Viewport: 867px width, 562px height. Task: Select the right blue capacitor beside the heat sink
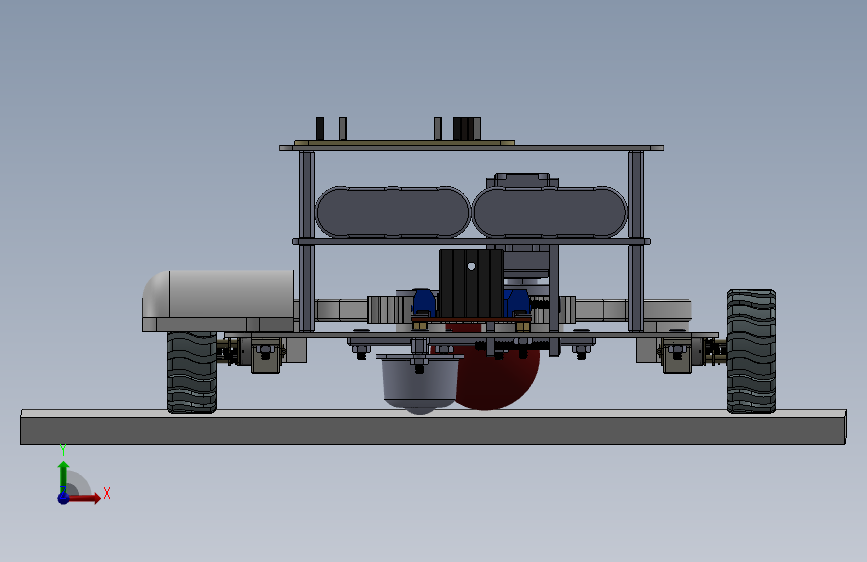[x=518, y=303]
